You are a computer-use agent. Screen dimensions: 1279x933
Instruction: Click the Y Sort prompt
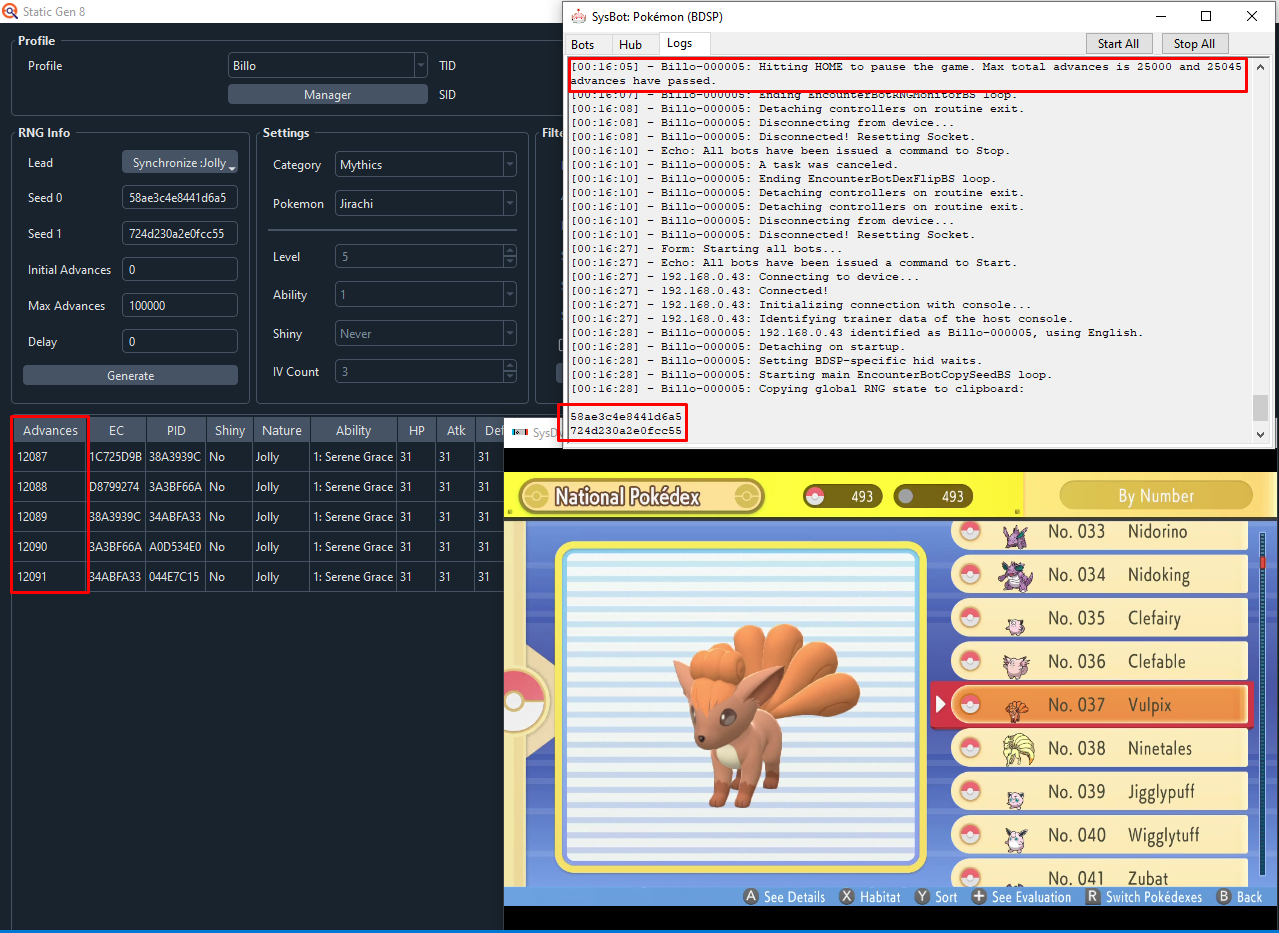pos(936,897)
